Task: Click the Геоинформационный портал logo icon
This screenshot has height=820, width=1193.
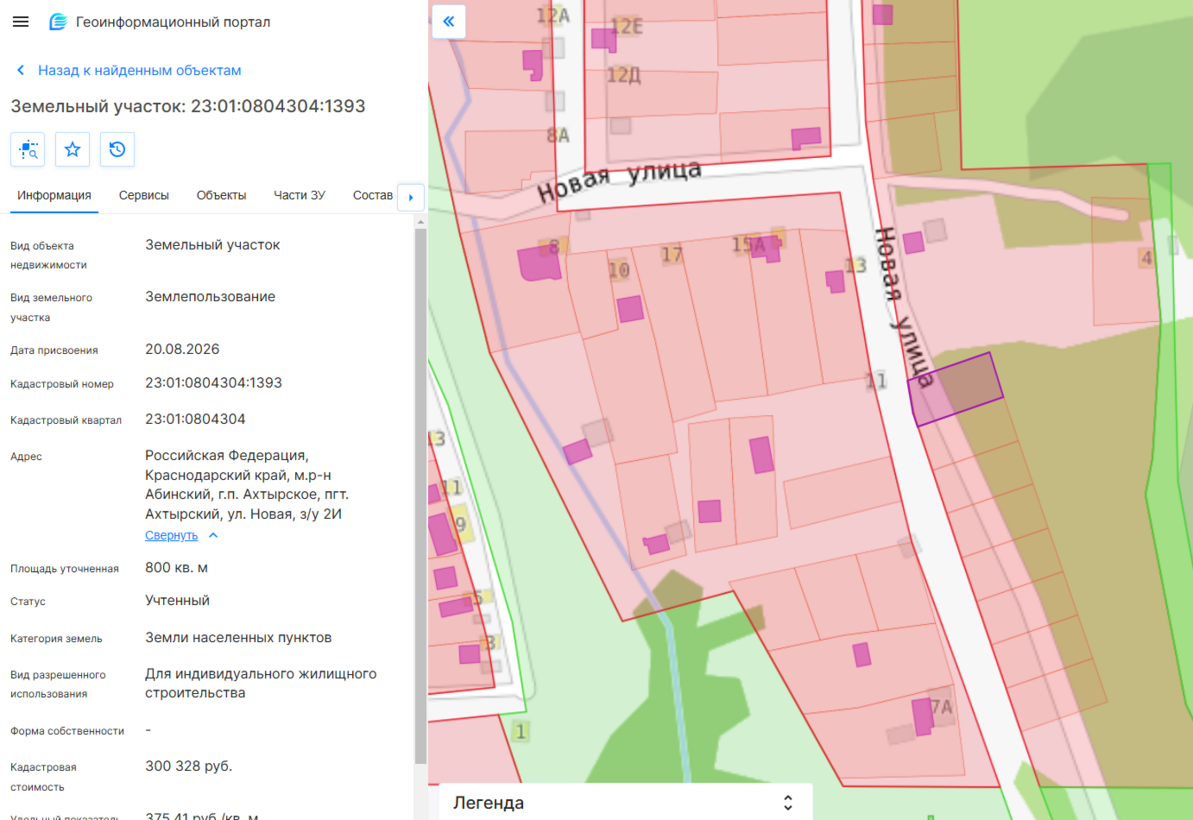Action: pyautogui.click(x=58, y=22)
